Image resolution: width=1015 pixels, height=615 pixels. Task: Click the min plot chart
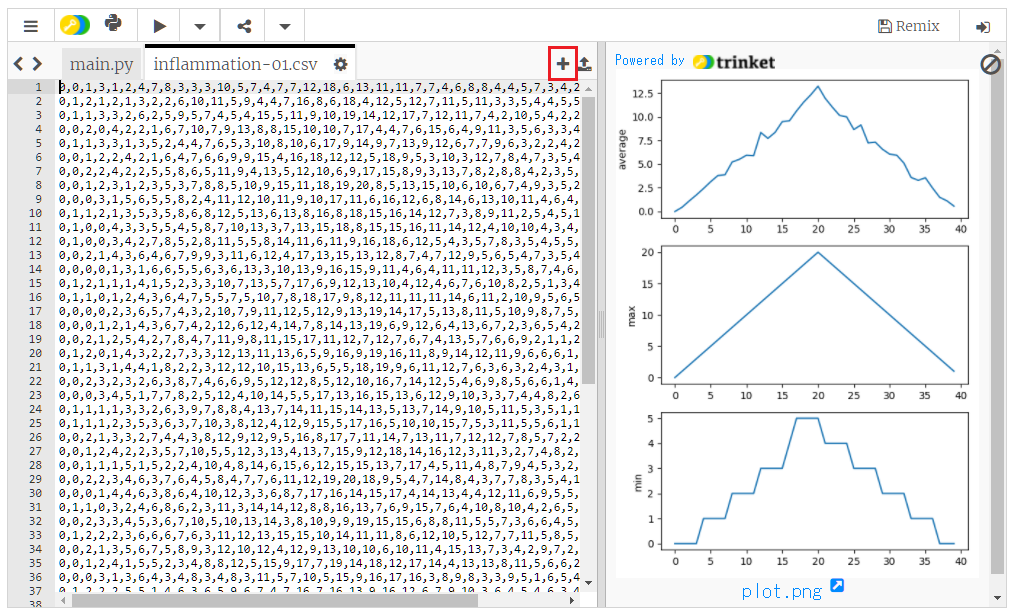tap(814, 481)
